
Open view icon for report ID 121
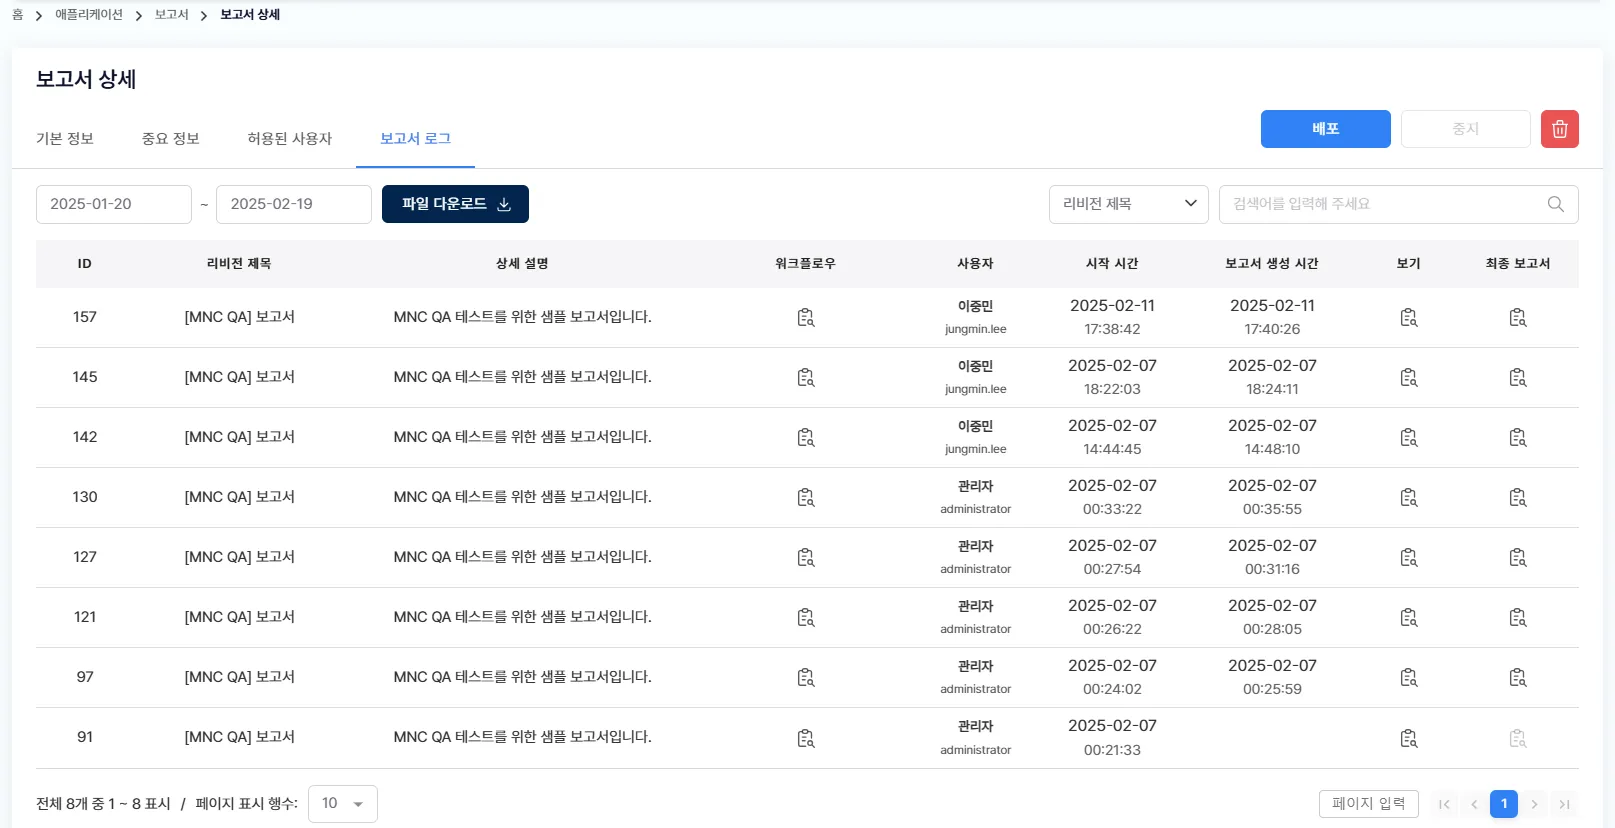pos(1408,618)
